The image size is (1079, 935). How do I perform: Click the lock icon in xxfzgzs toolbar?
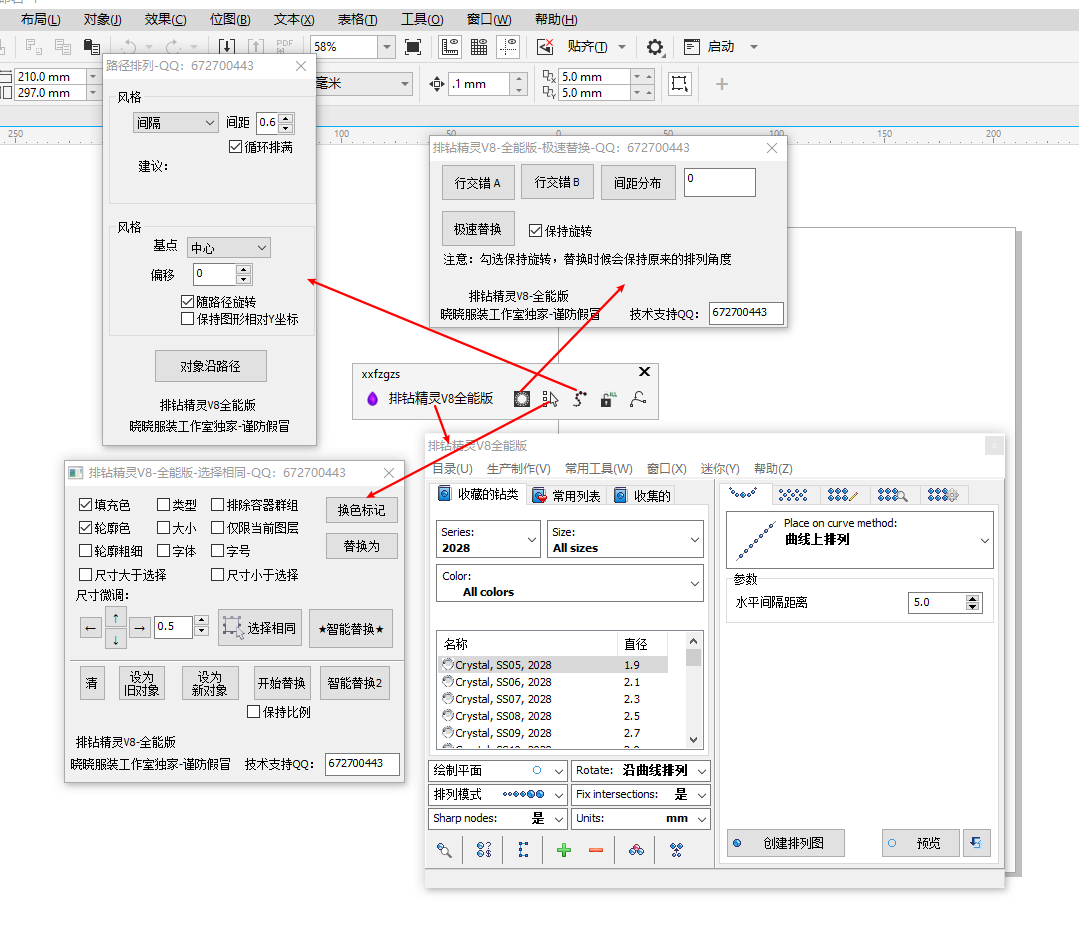point(607,399)
